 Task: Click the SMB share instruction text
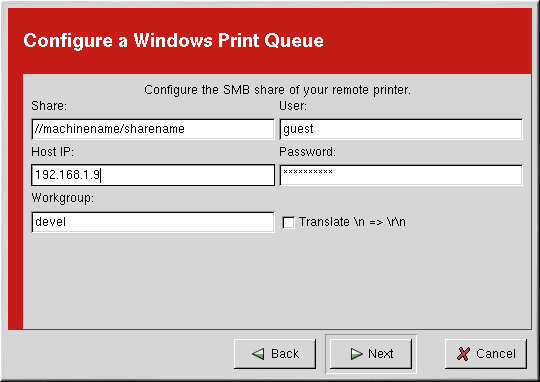point(277,90)
